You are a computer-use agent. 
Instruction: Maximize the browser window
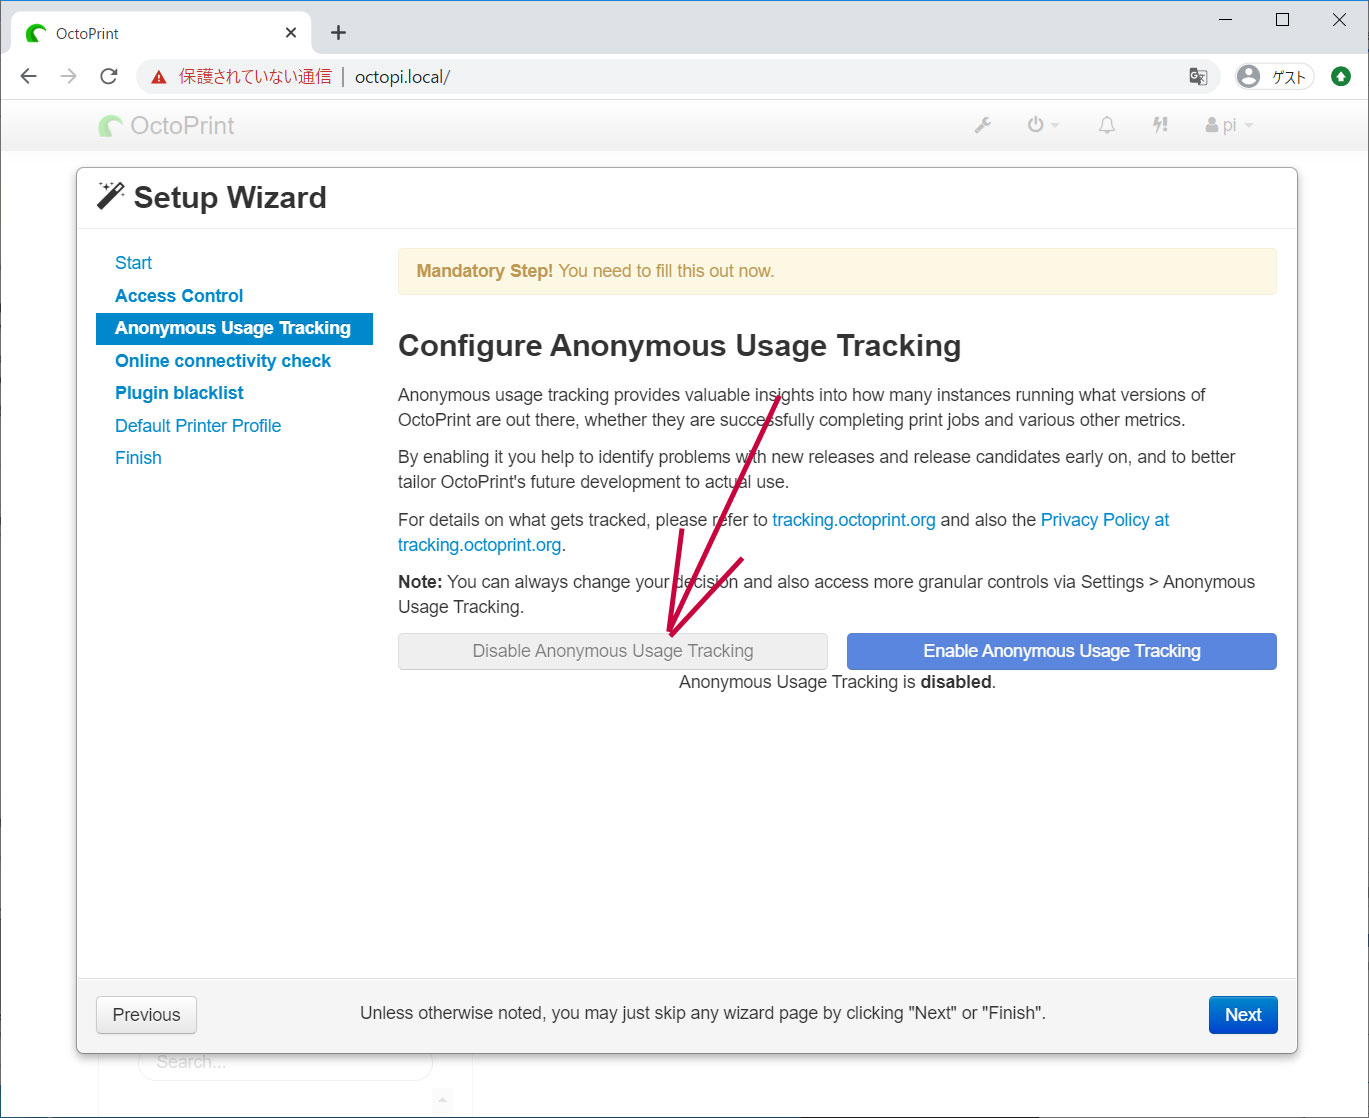point(1283,20)
